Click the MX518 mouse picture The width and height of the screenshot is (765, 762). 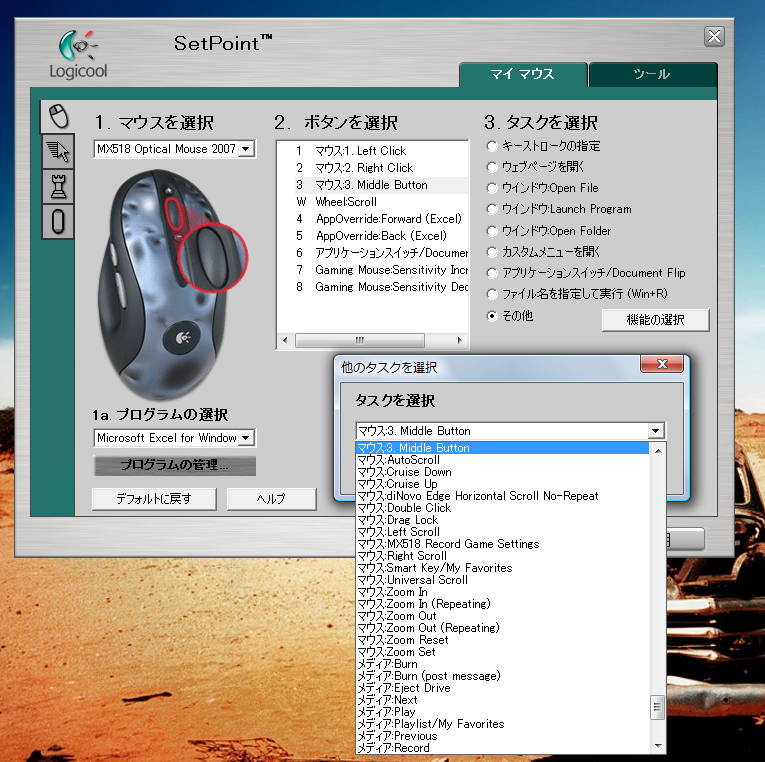[x=172, y=284]
